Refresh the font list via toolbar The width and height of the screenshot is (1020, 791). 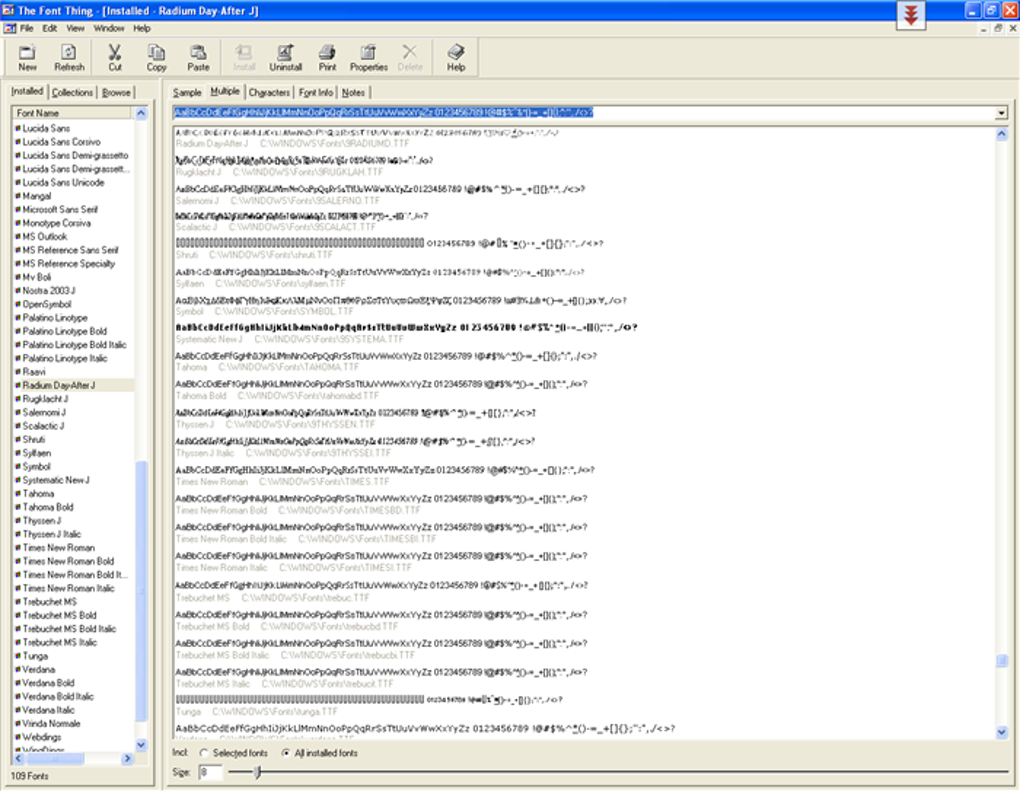point(69,57)
